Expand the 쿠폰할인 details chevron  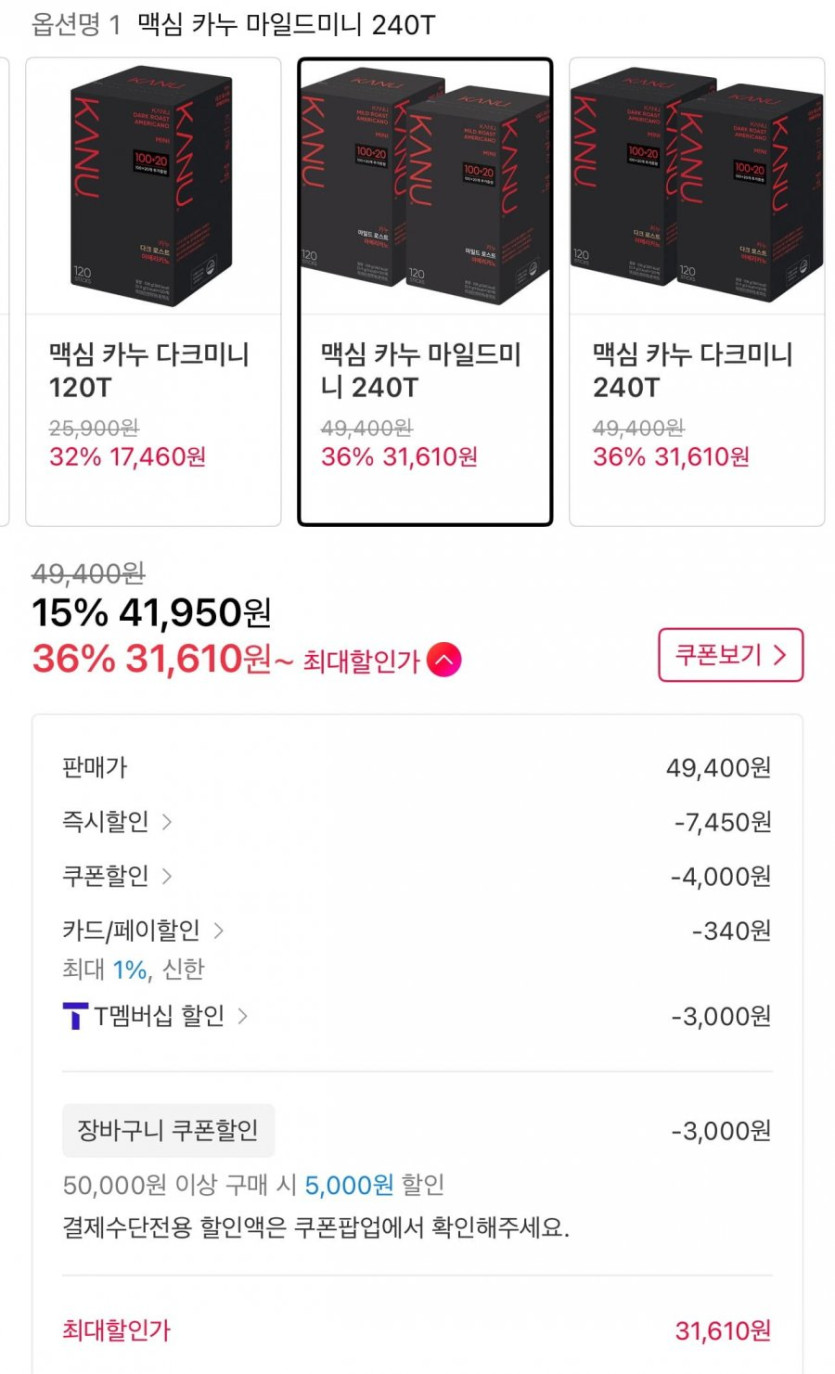(x=167, y=876)
